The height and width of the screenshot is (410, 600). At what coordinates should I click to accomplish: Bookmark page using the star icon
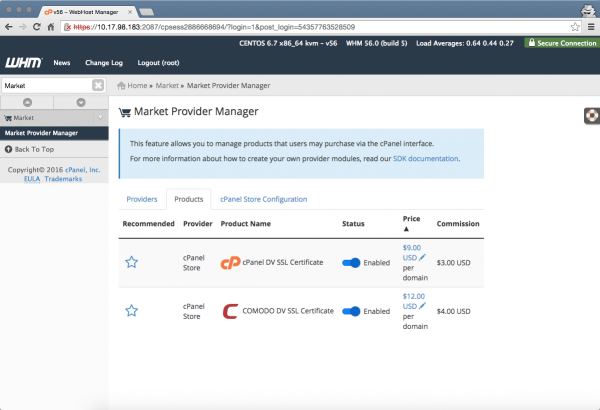575,27
